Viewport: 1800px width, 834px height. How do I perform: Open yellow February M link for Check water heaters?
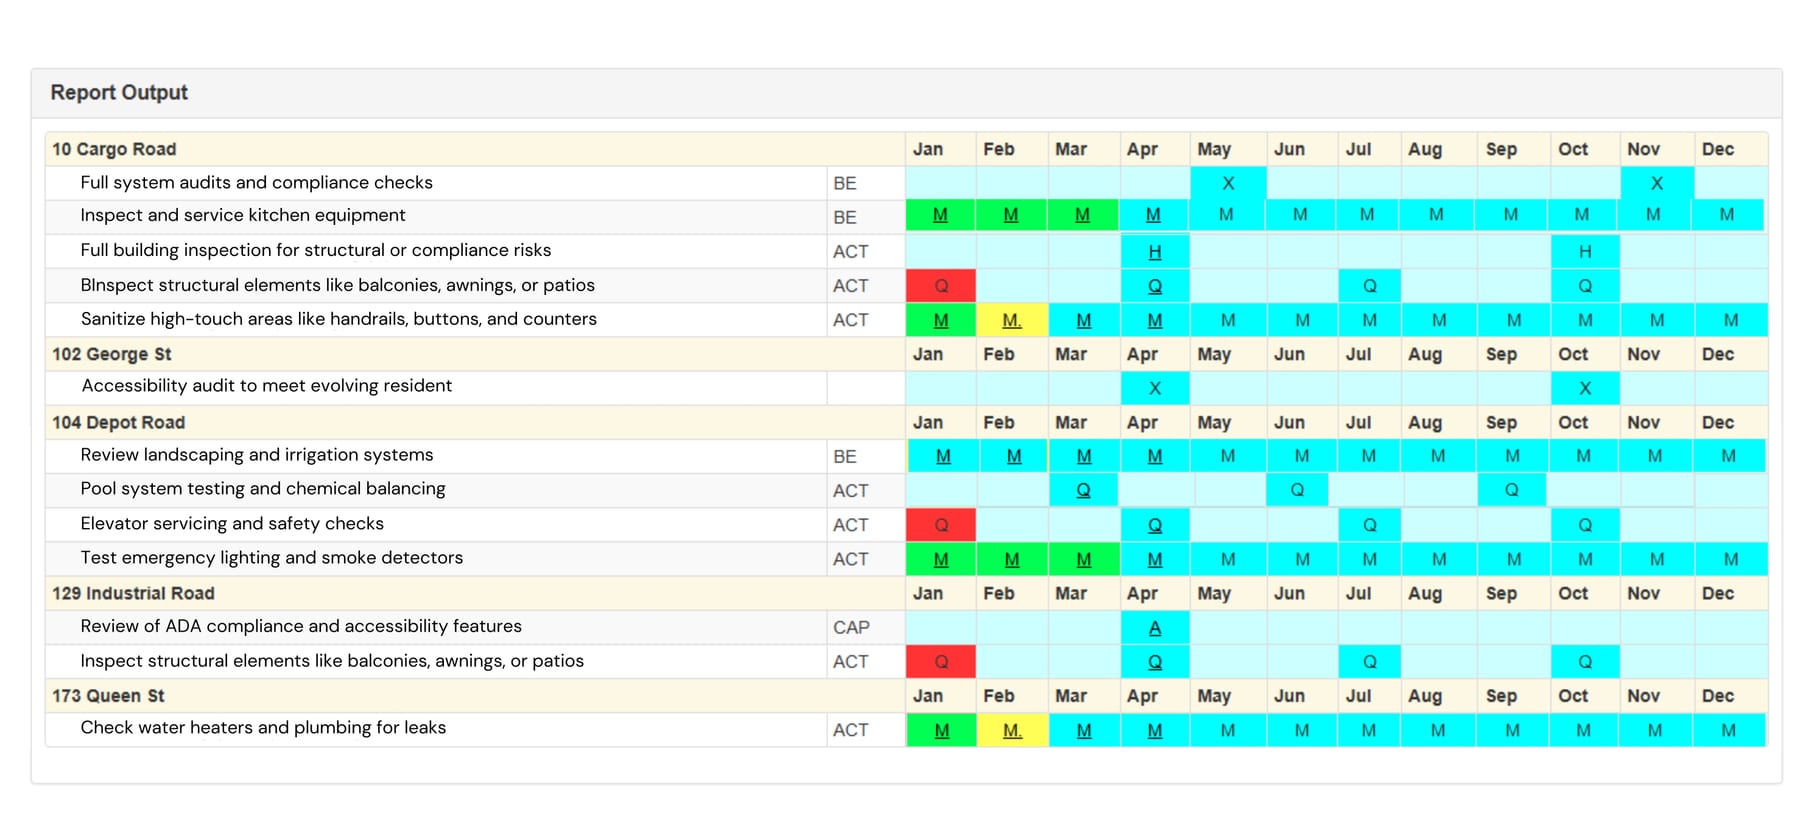coord(1013,731)
